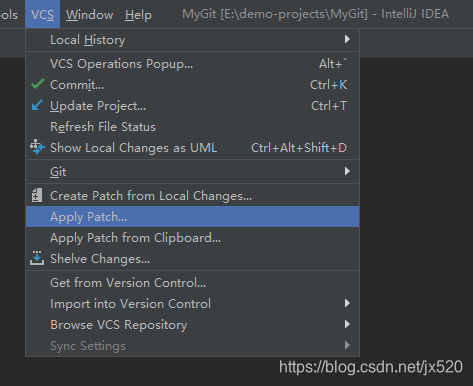Click the Local History submenu arrow
The image size is (473, 386).
[347, 39]
